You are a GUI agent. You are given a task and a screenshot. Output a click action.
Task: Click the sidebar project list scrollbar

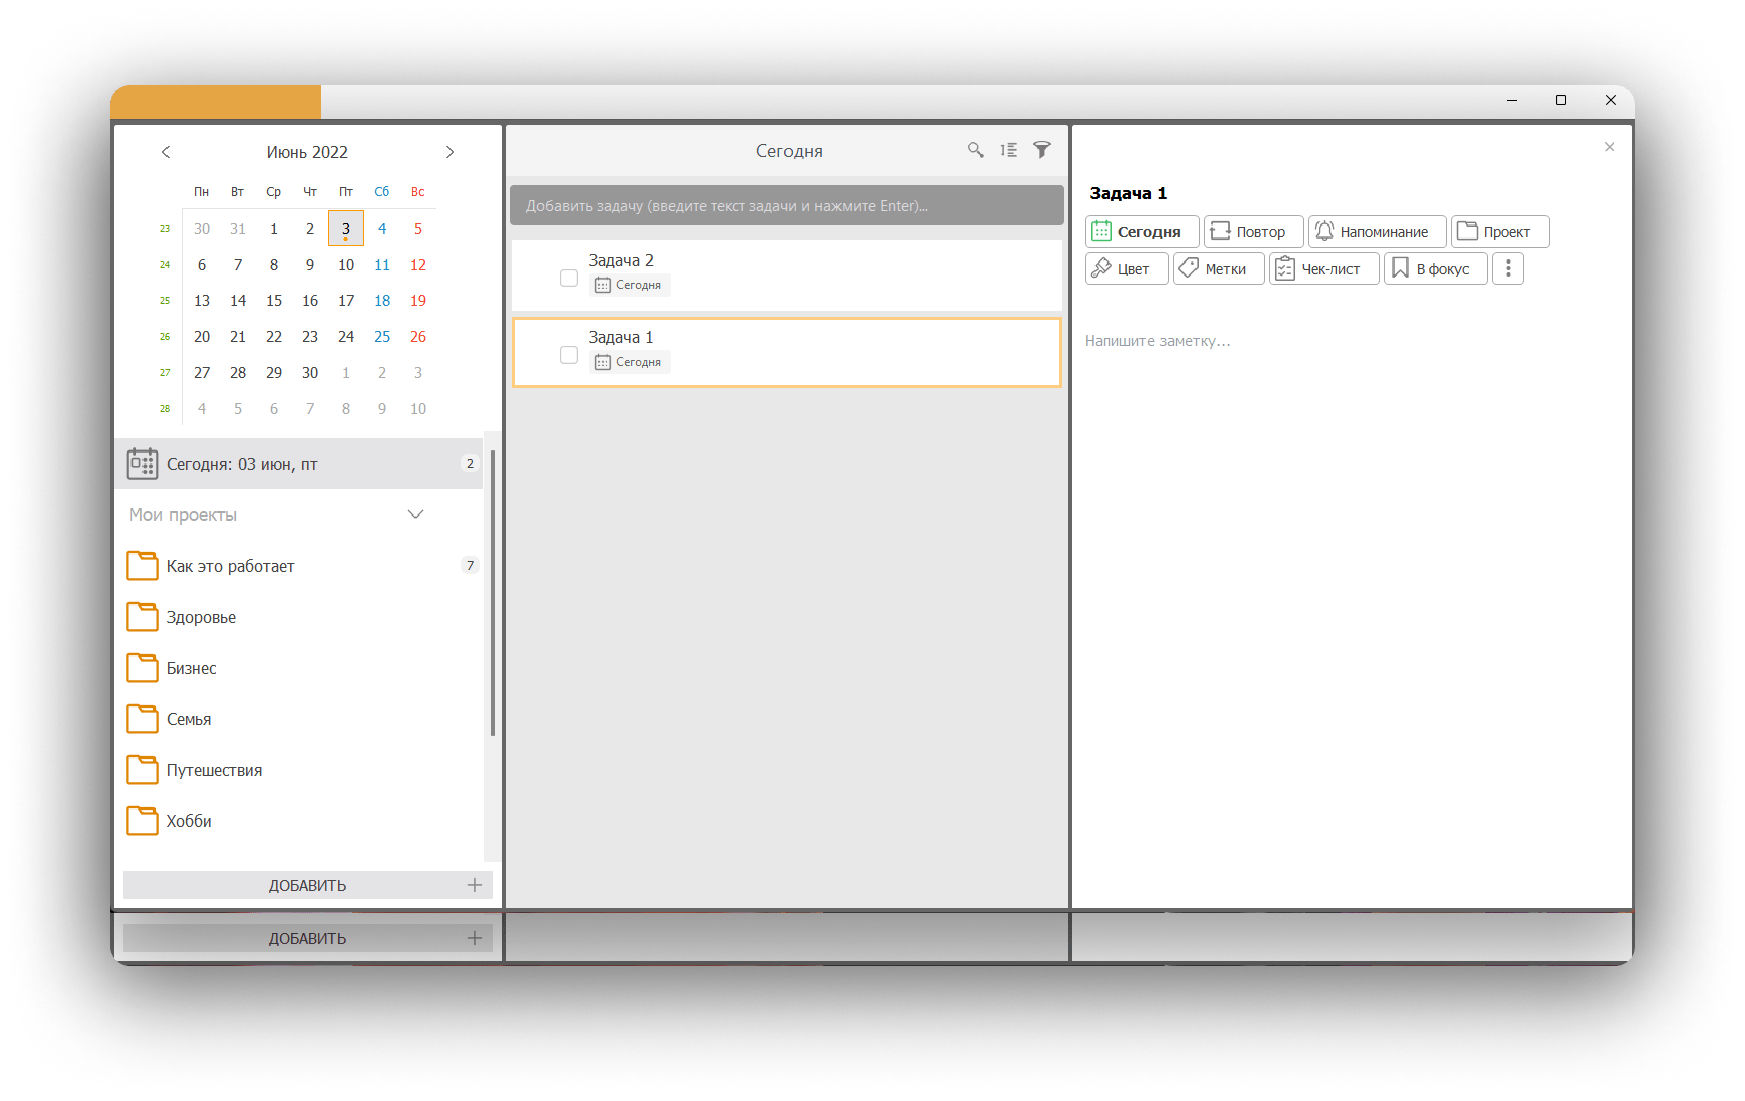(493, 592)
